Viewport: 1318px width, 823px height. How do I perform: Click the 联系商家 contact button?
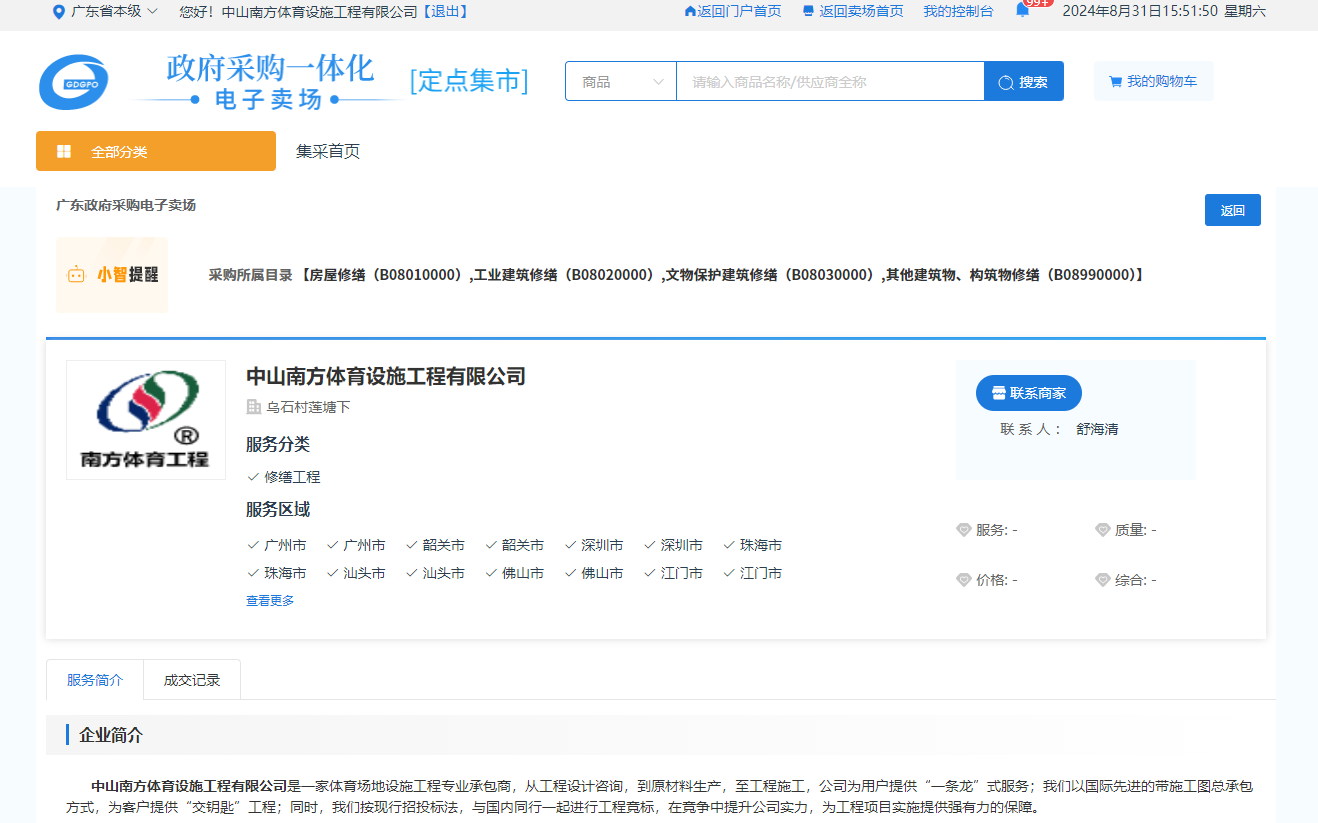(x=1029, y=393)
